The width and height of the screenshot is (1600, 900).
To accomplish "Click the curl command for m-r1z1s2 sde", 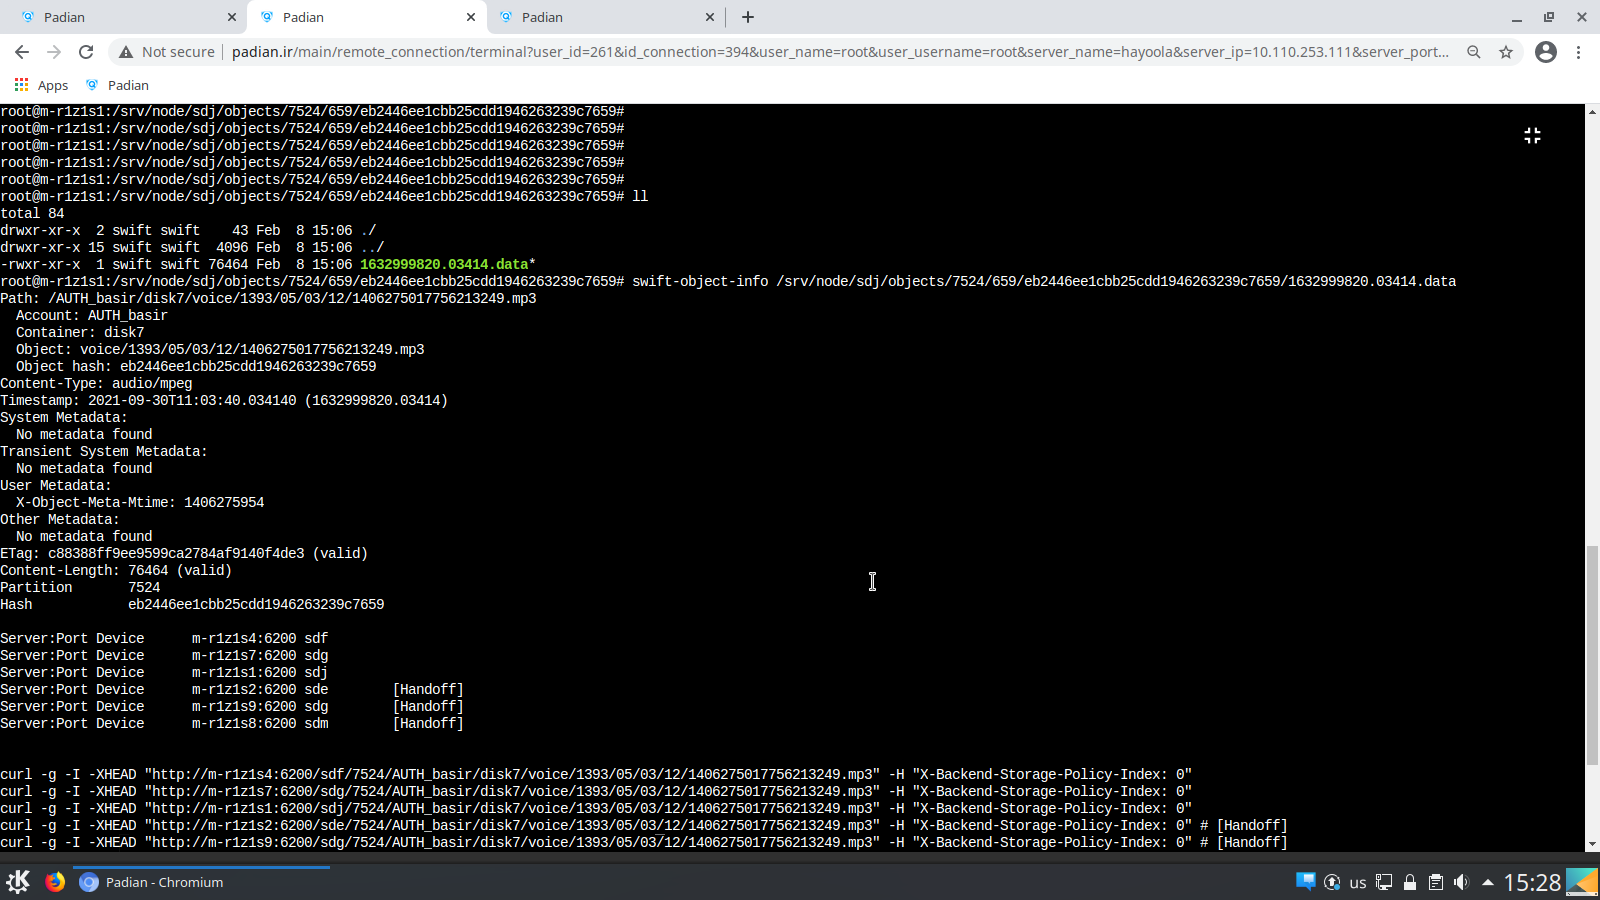I will point(644,826).
